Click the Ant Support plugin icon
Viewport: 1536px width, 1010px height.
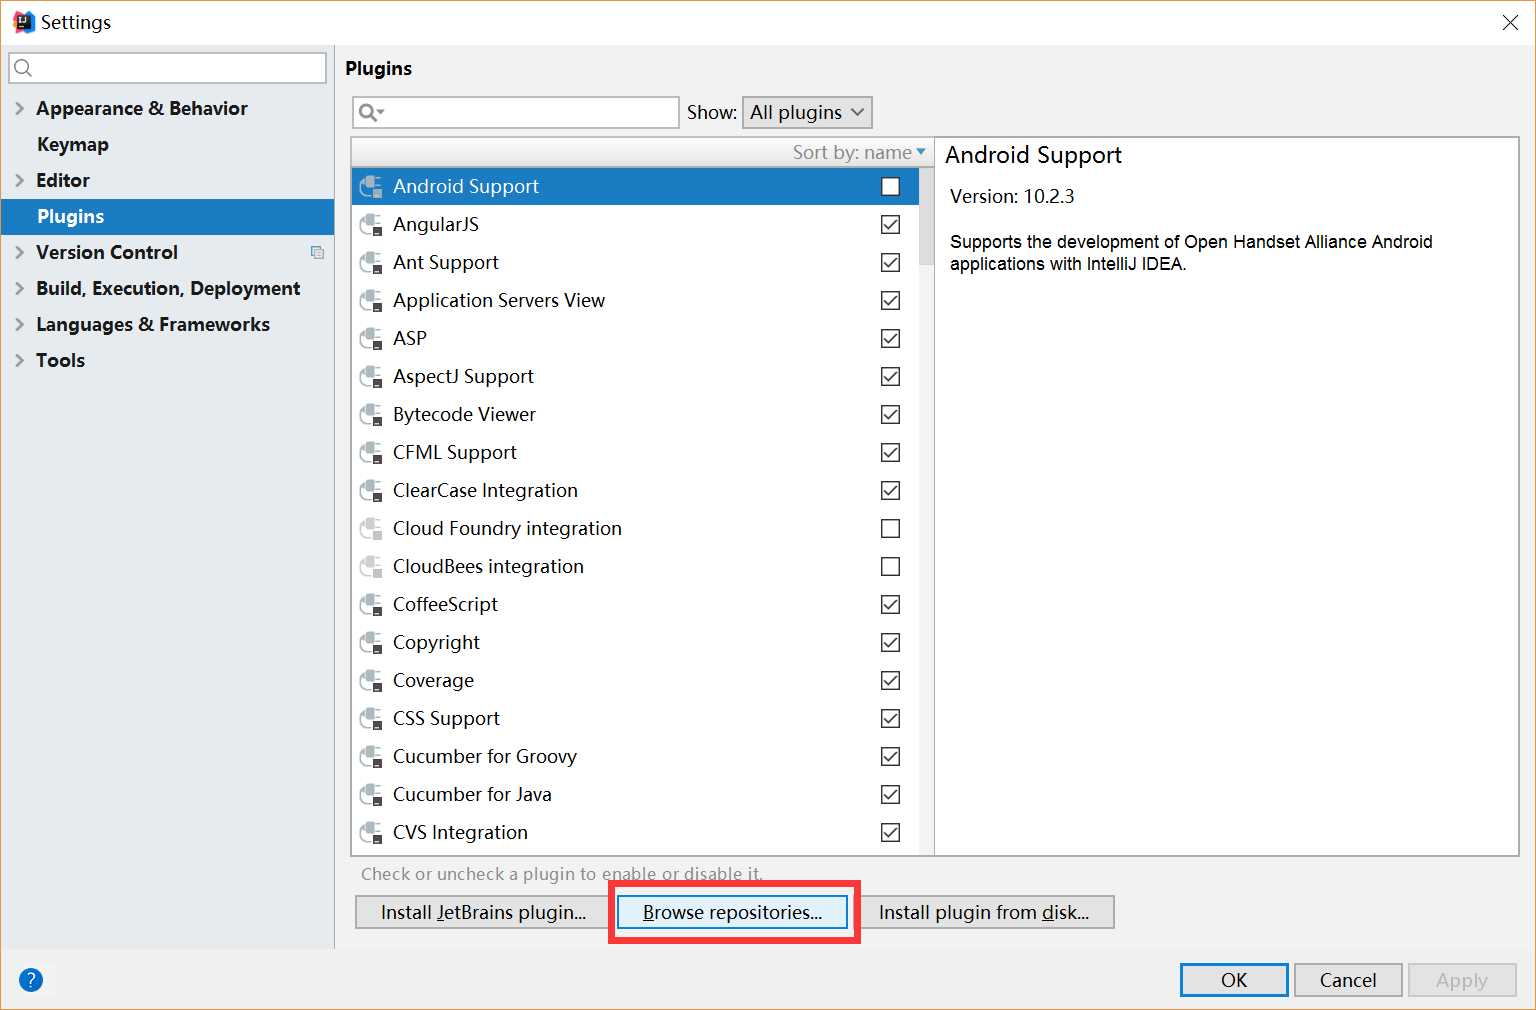371,263
